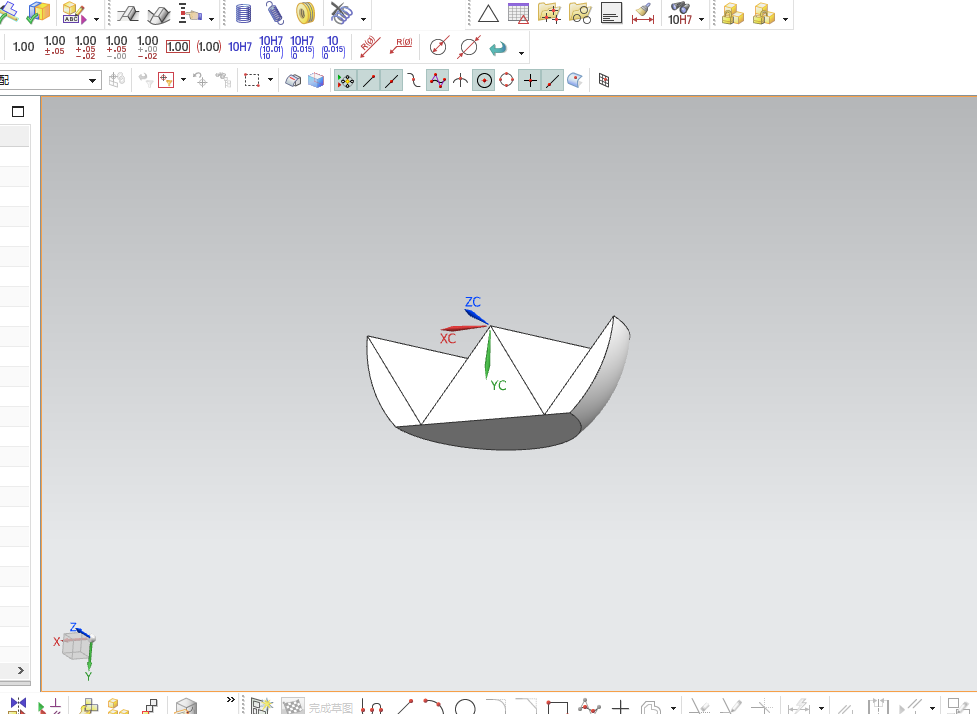Choose the 10 (0.015/0) fit tolerance style

tap(333, 47)
